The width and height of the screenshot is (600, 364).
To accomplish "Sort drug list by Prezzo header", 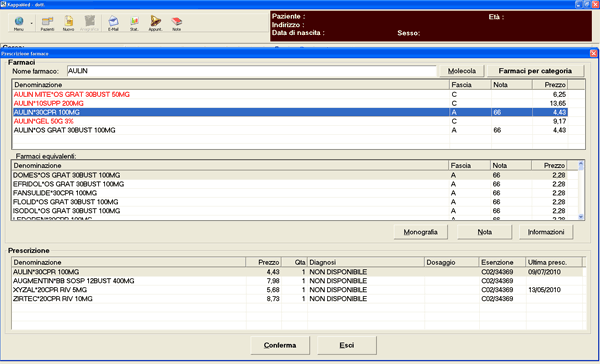I will tap(550, 85).
